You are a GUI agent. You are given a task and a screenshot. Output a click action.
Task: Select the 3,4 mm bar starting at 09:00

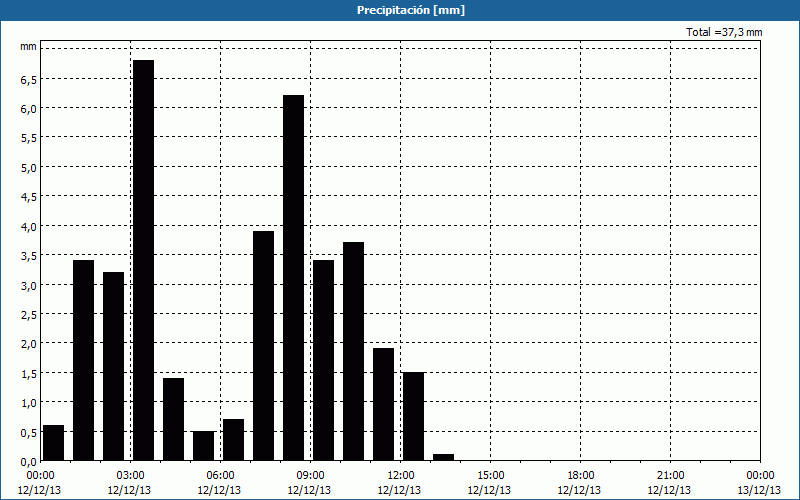coord(323,360)
